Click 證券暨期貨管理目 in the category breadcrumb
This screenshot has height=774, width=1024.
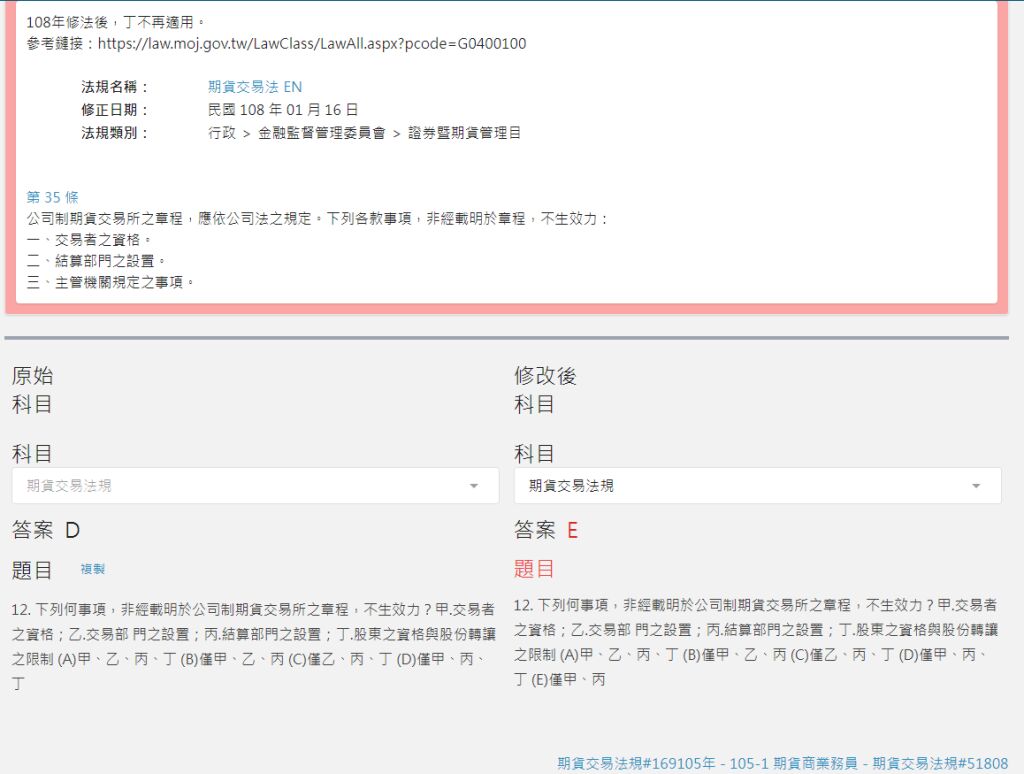click(464, 133)
